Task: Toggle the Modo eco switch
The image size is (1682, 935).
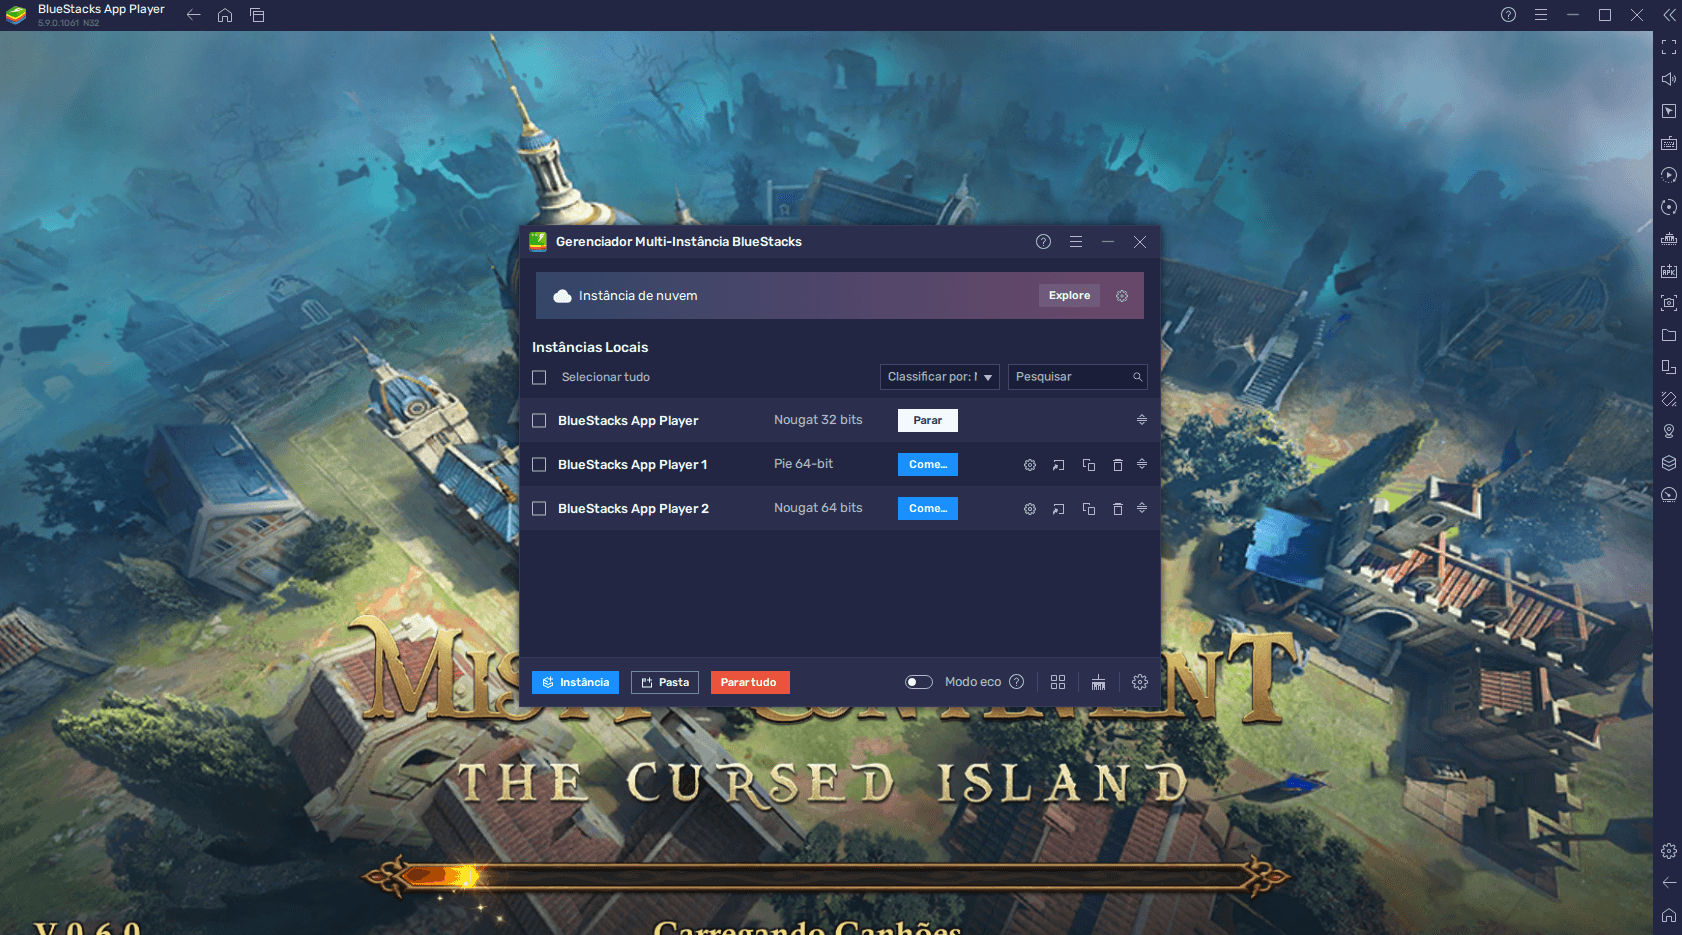Action: pyautogui.click(x=919, y=682)
